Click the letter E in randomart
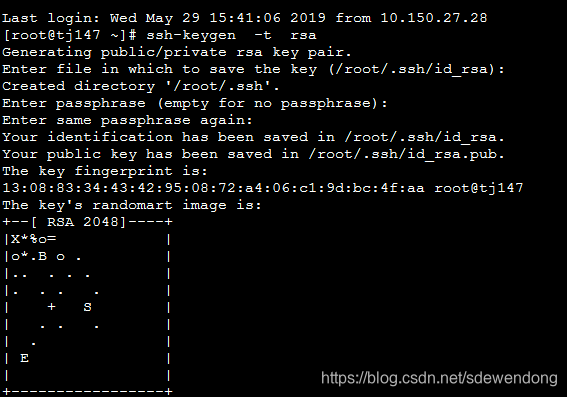The width and height of the screenshot is (567, 397). [x=24, y=358]
